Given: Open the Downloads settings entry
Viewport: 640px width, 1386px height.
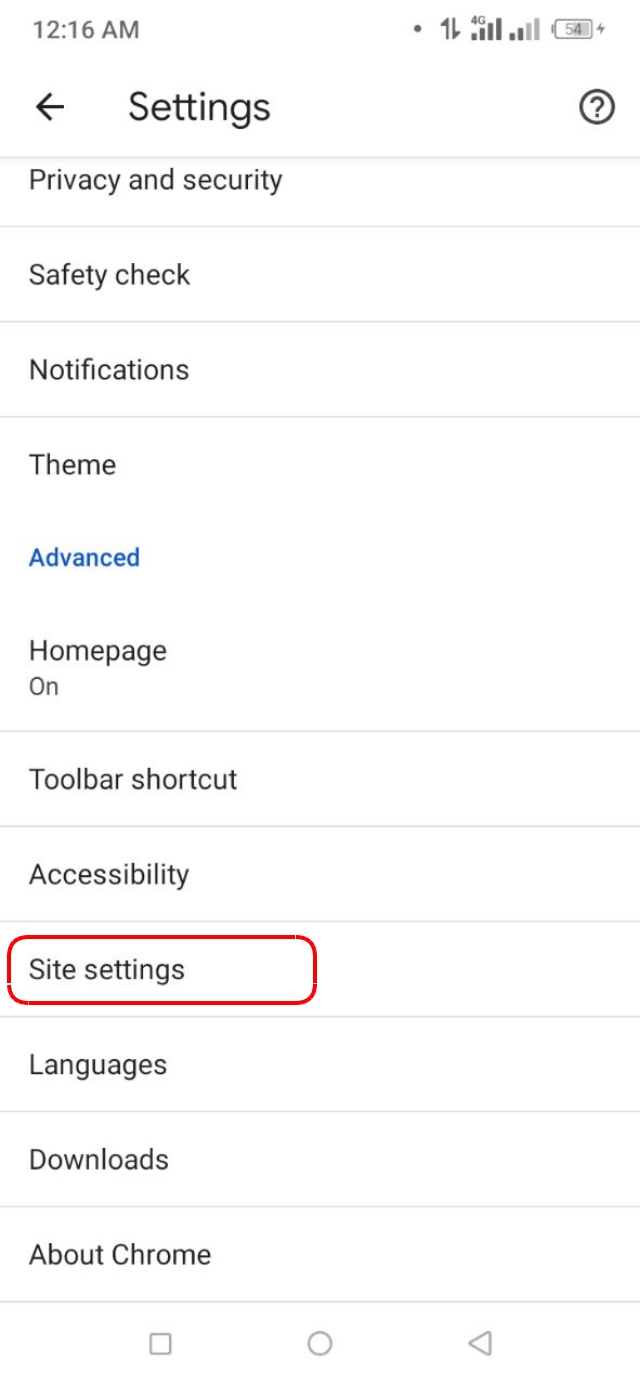Looking at the screenshot, I should 99,1159.
